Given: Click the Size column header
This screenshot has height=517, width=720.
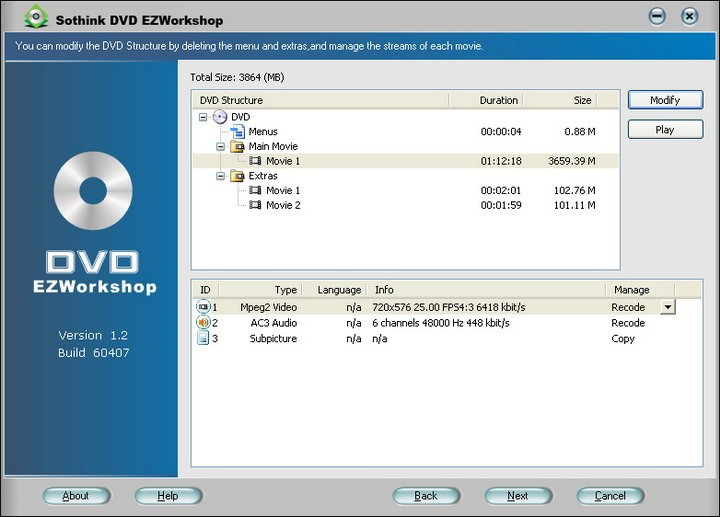Looking at the screenshot, I should tap(582, 100).
